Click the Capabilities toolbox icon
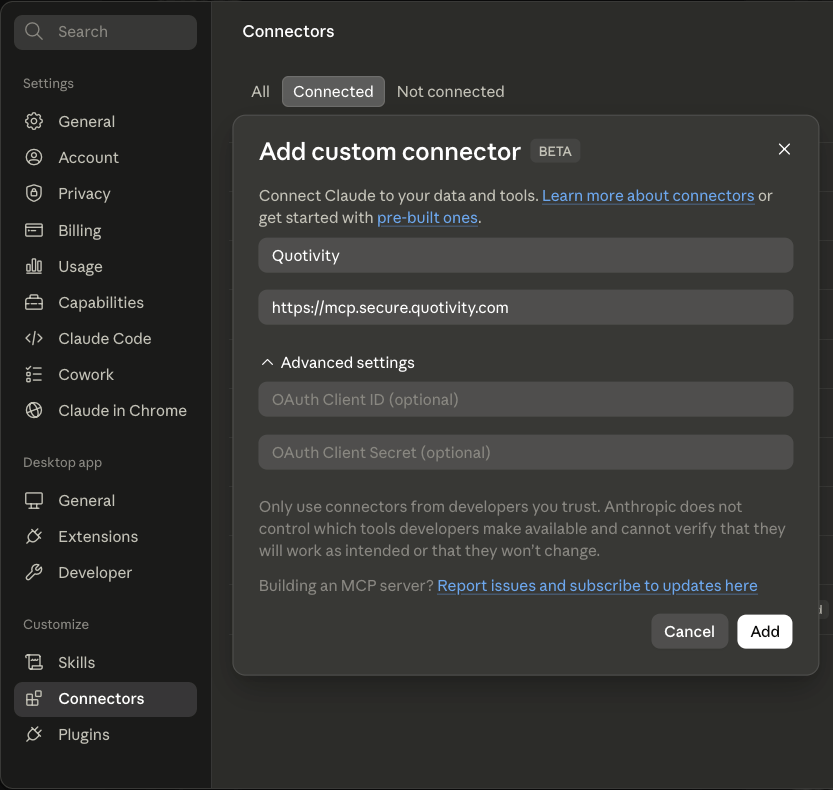The height and width of the screenshot is (790, 833). (x=34, y=302)
